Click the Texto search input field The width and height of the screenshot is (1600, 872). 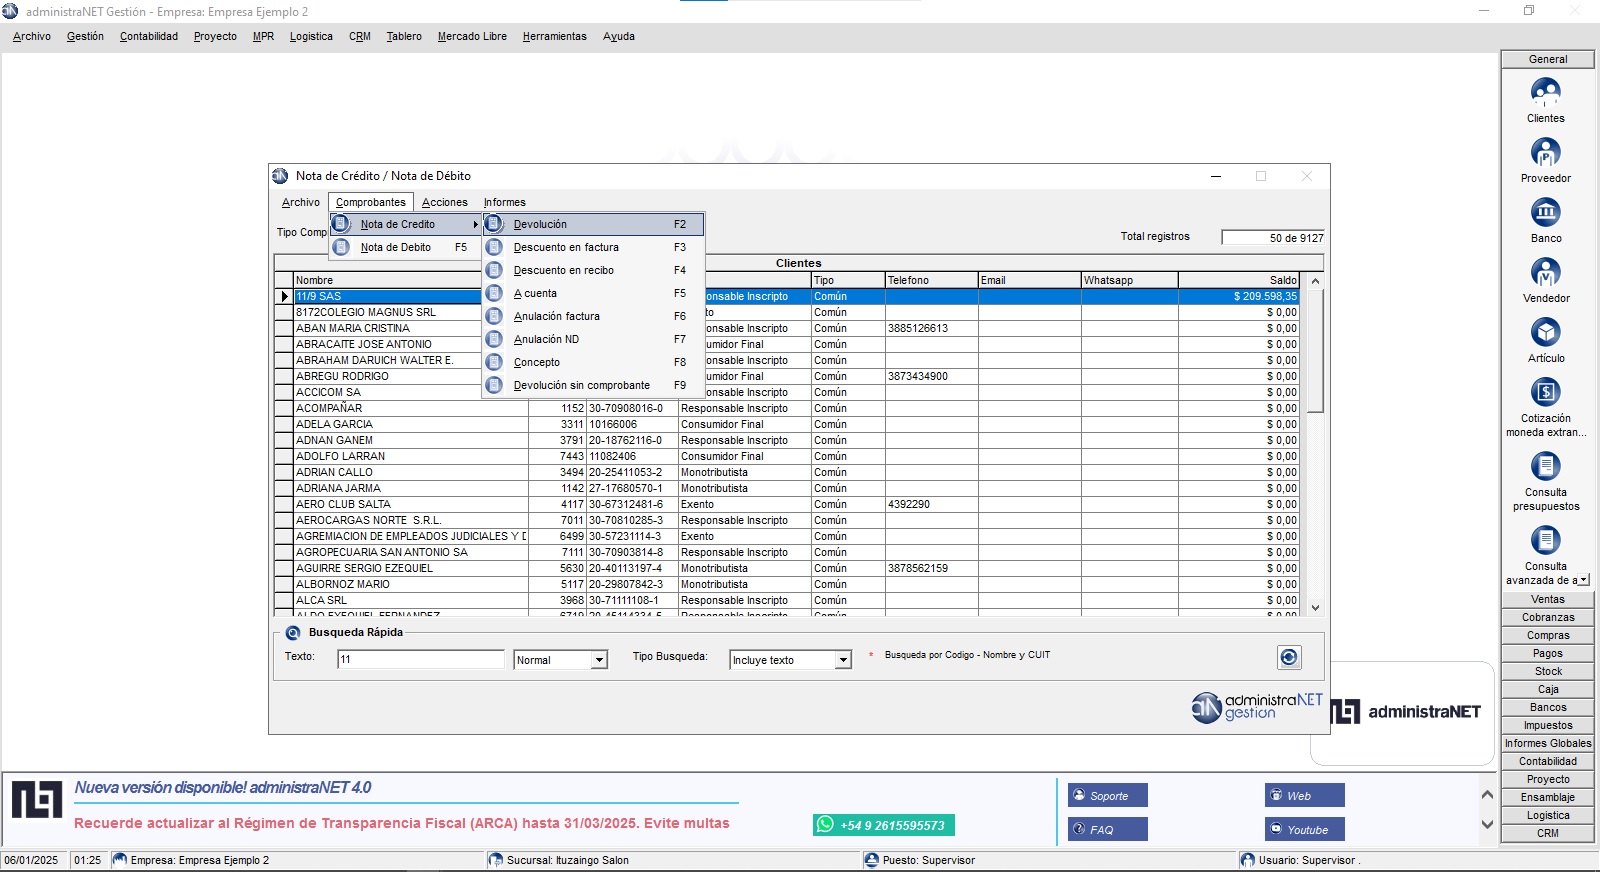click(421, 659)
